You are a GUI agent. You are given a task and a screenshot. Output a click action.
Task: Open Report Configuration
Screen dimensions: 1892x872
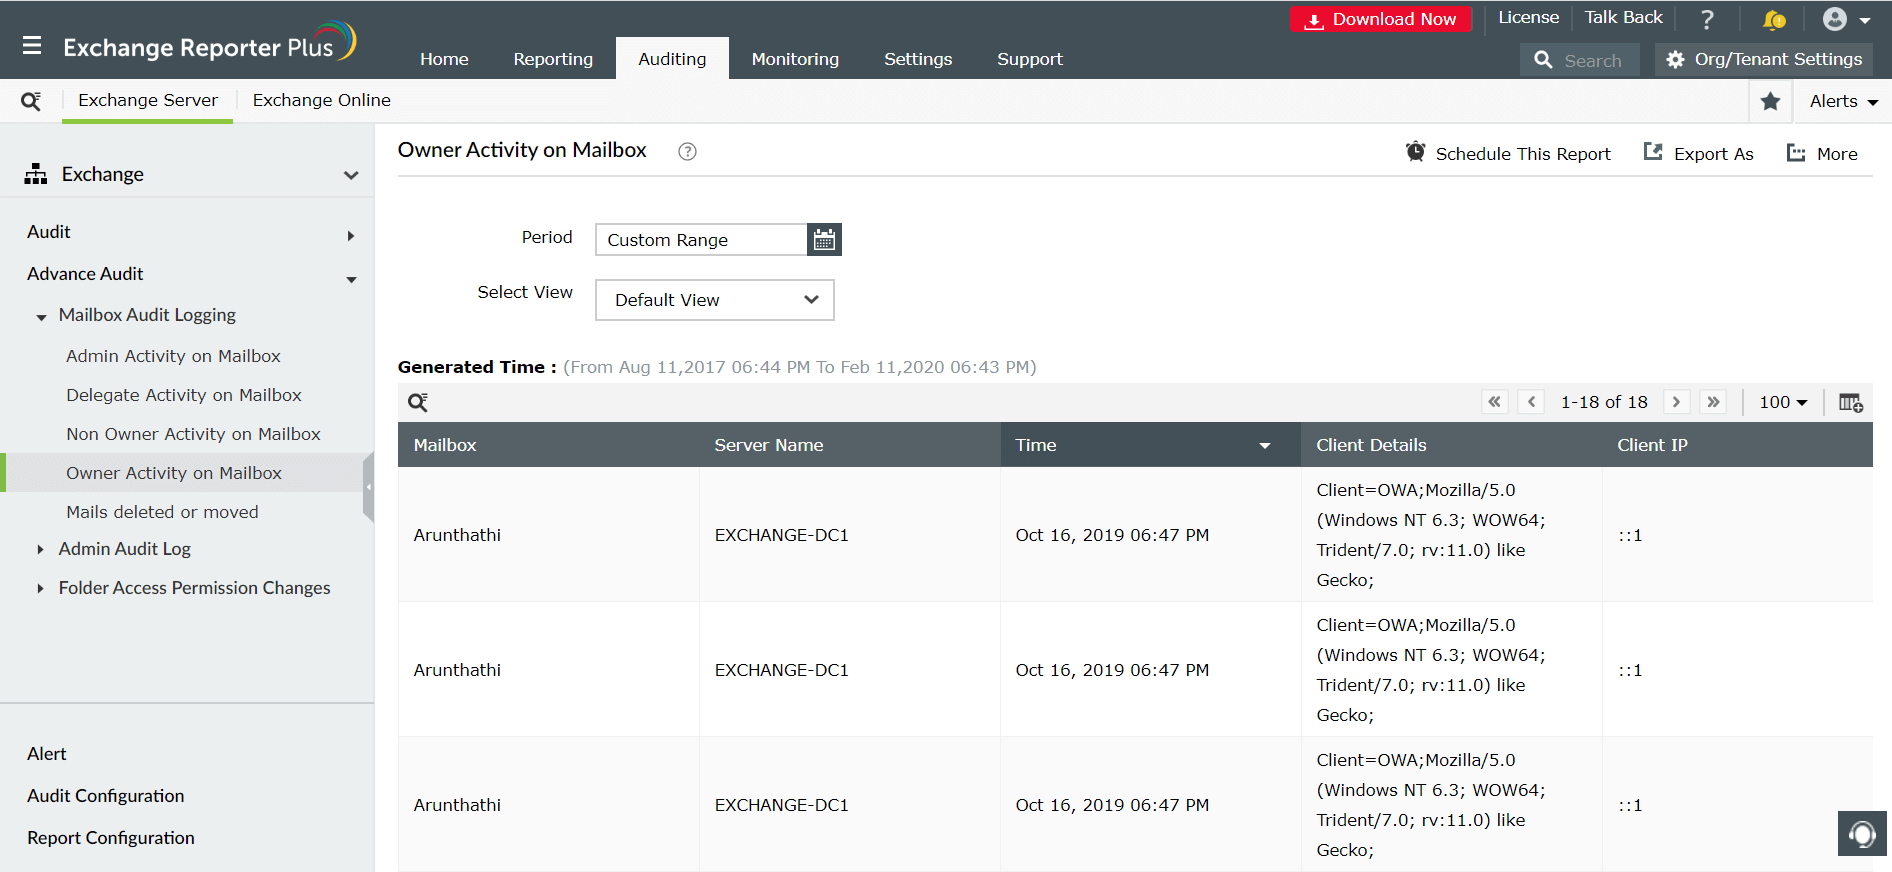(111, 838)
